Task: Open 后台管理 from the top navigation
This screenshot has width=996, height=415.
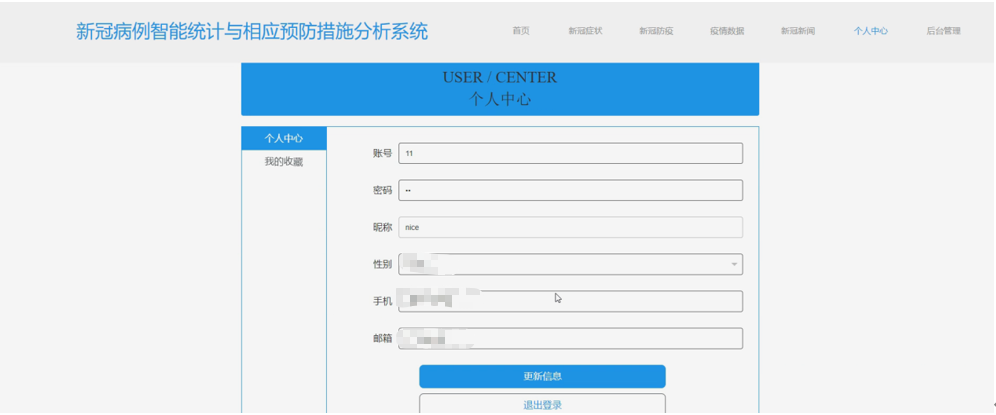Action: (943, 31)
